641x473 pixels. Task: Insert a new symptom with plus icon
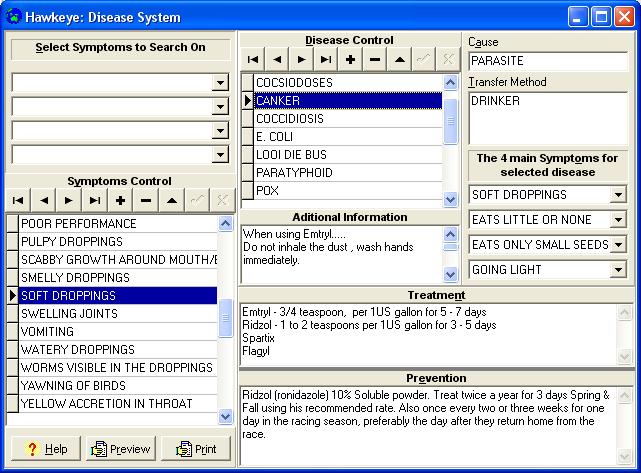coord(120,200)
